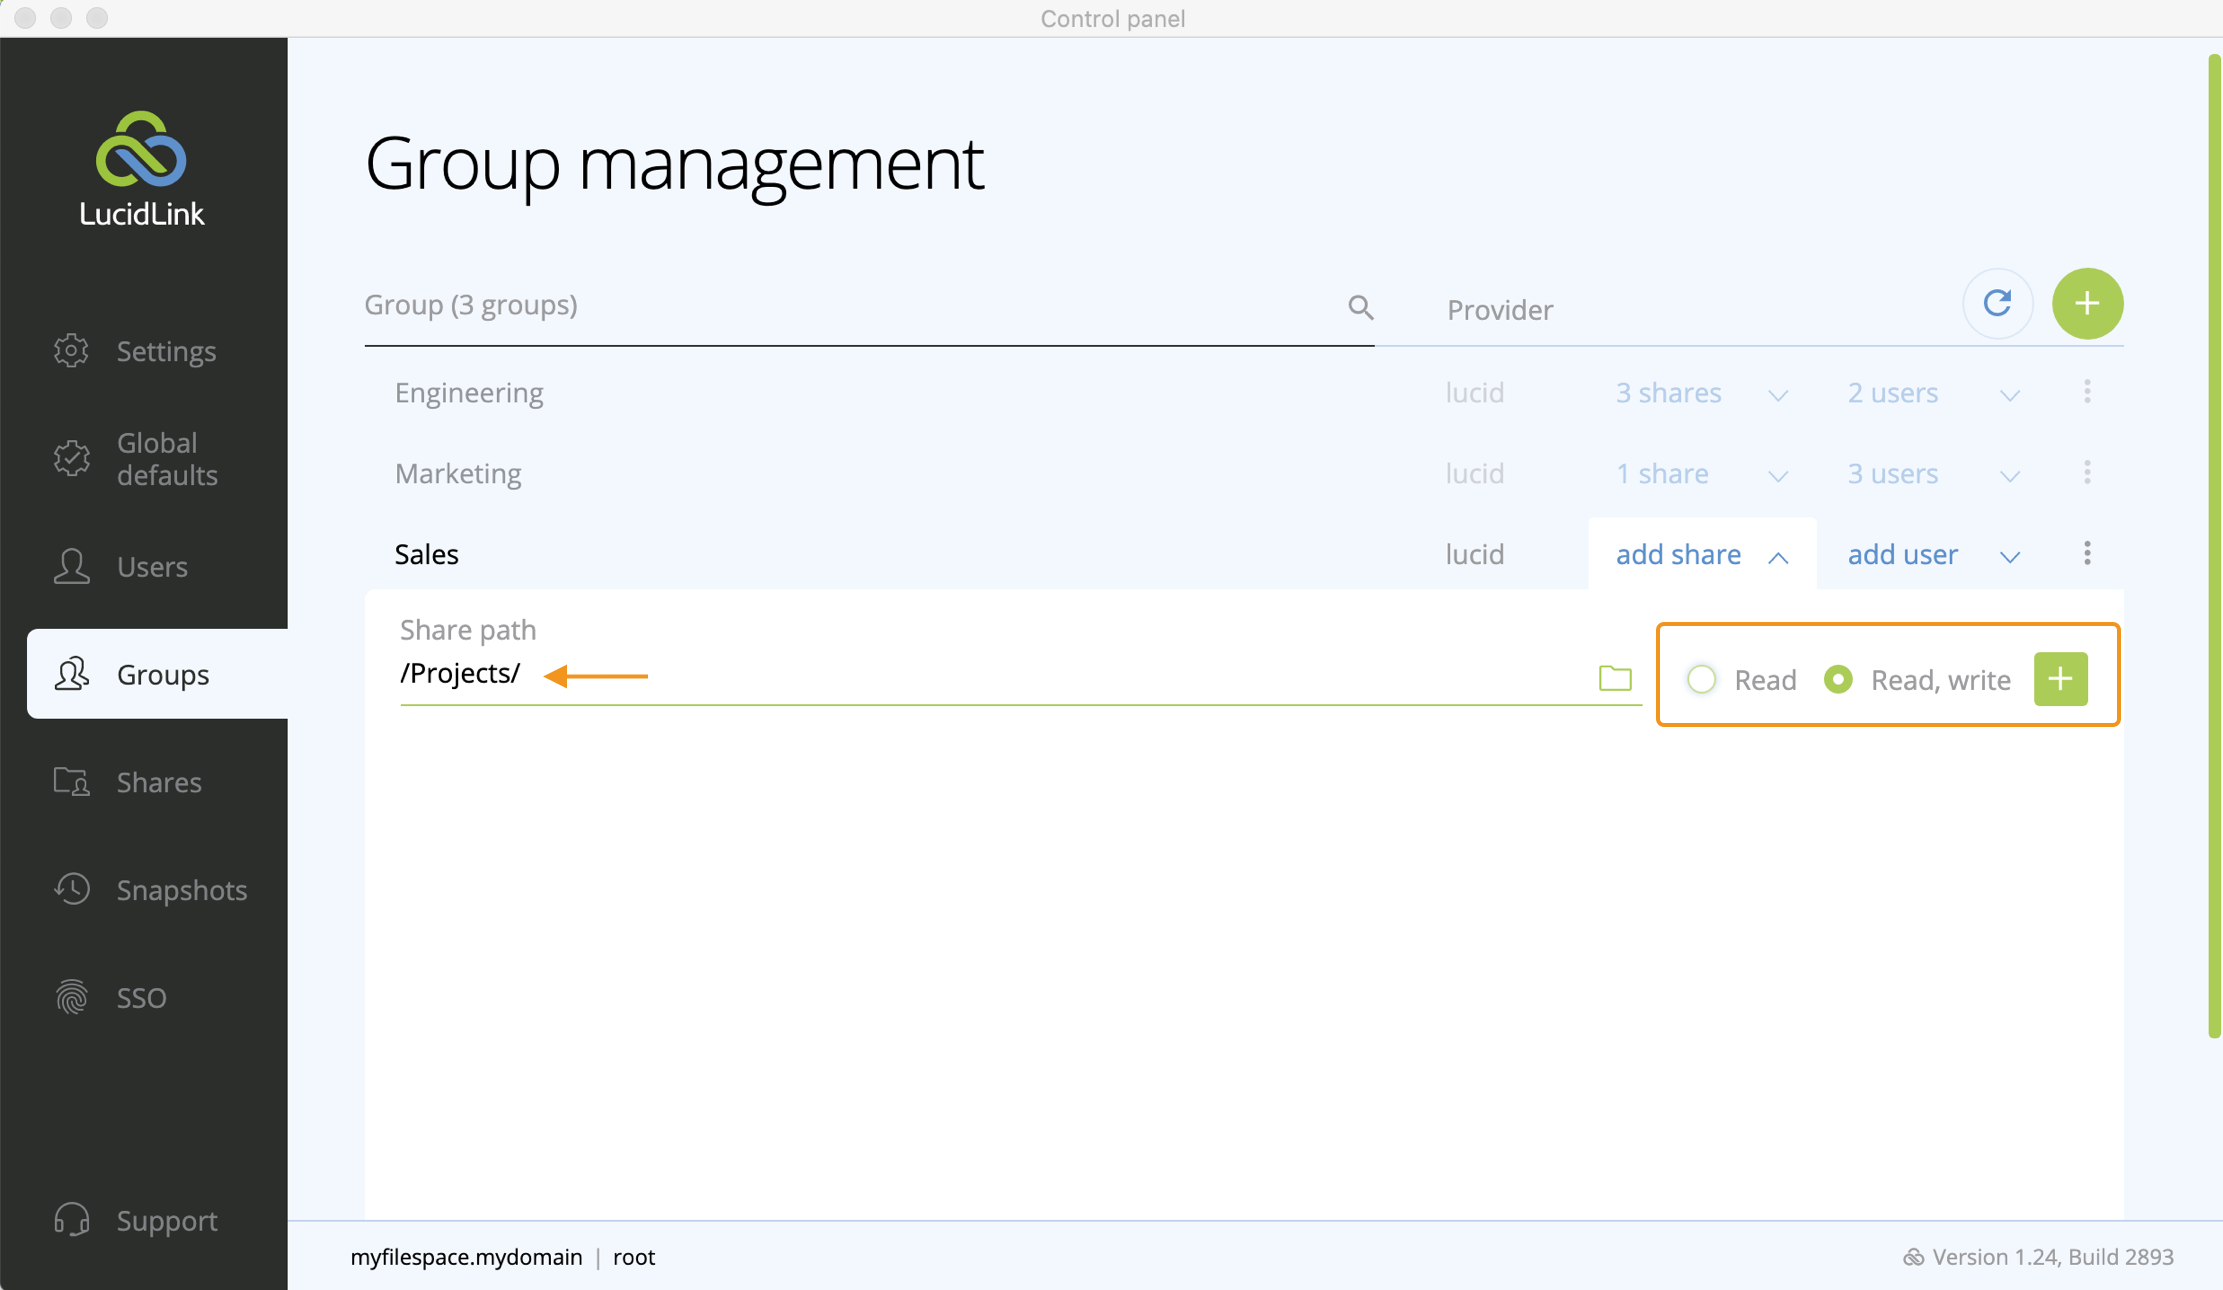Expand Marketing 1 share chevron
Screen dimensions: 2223x1290
[1778, 476]
